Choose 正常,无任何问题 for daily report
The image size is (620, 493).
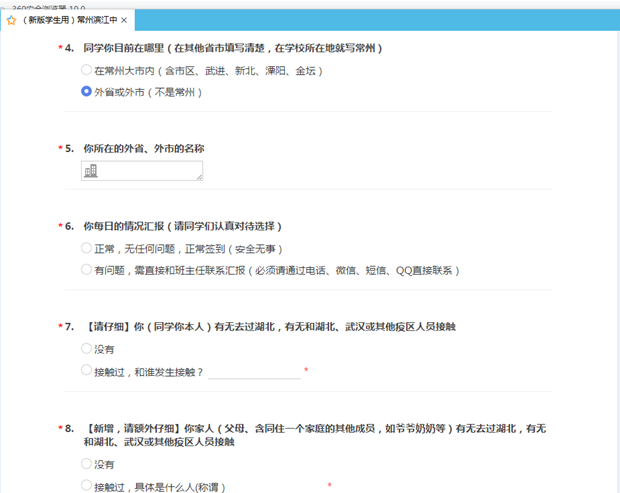click(x=87, y=248)
